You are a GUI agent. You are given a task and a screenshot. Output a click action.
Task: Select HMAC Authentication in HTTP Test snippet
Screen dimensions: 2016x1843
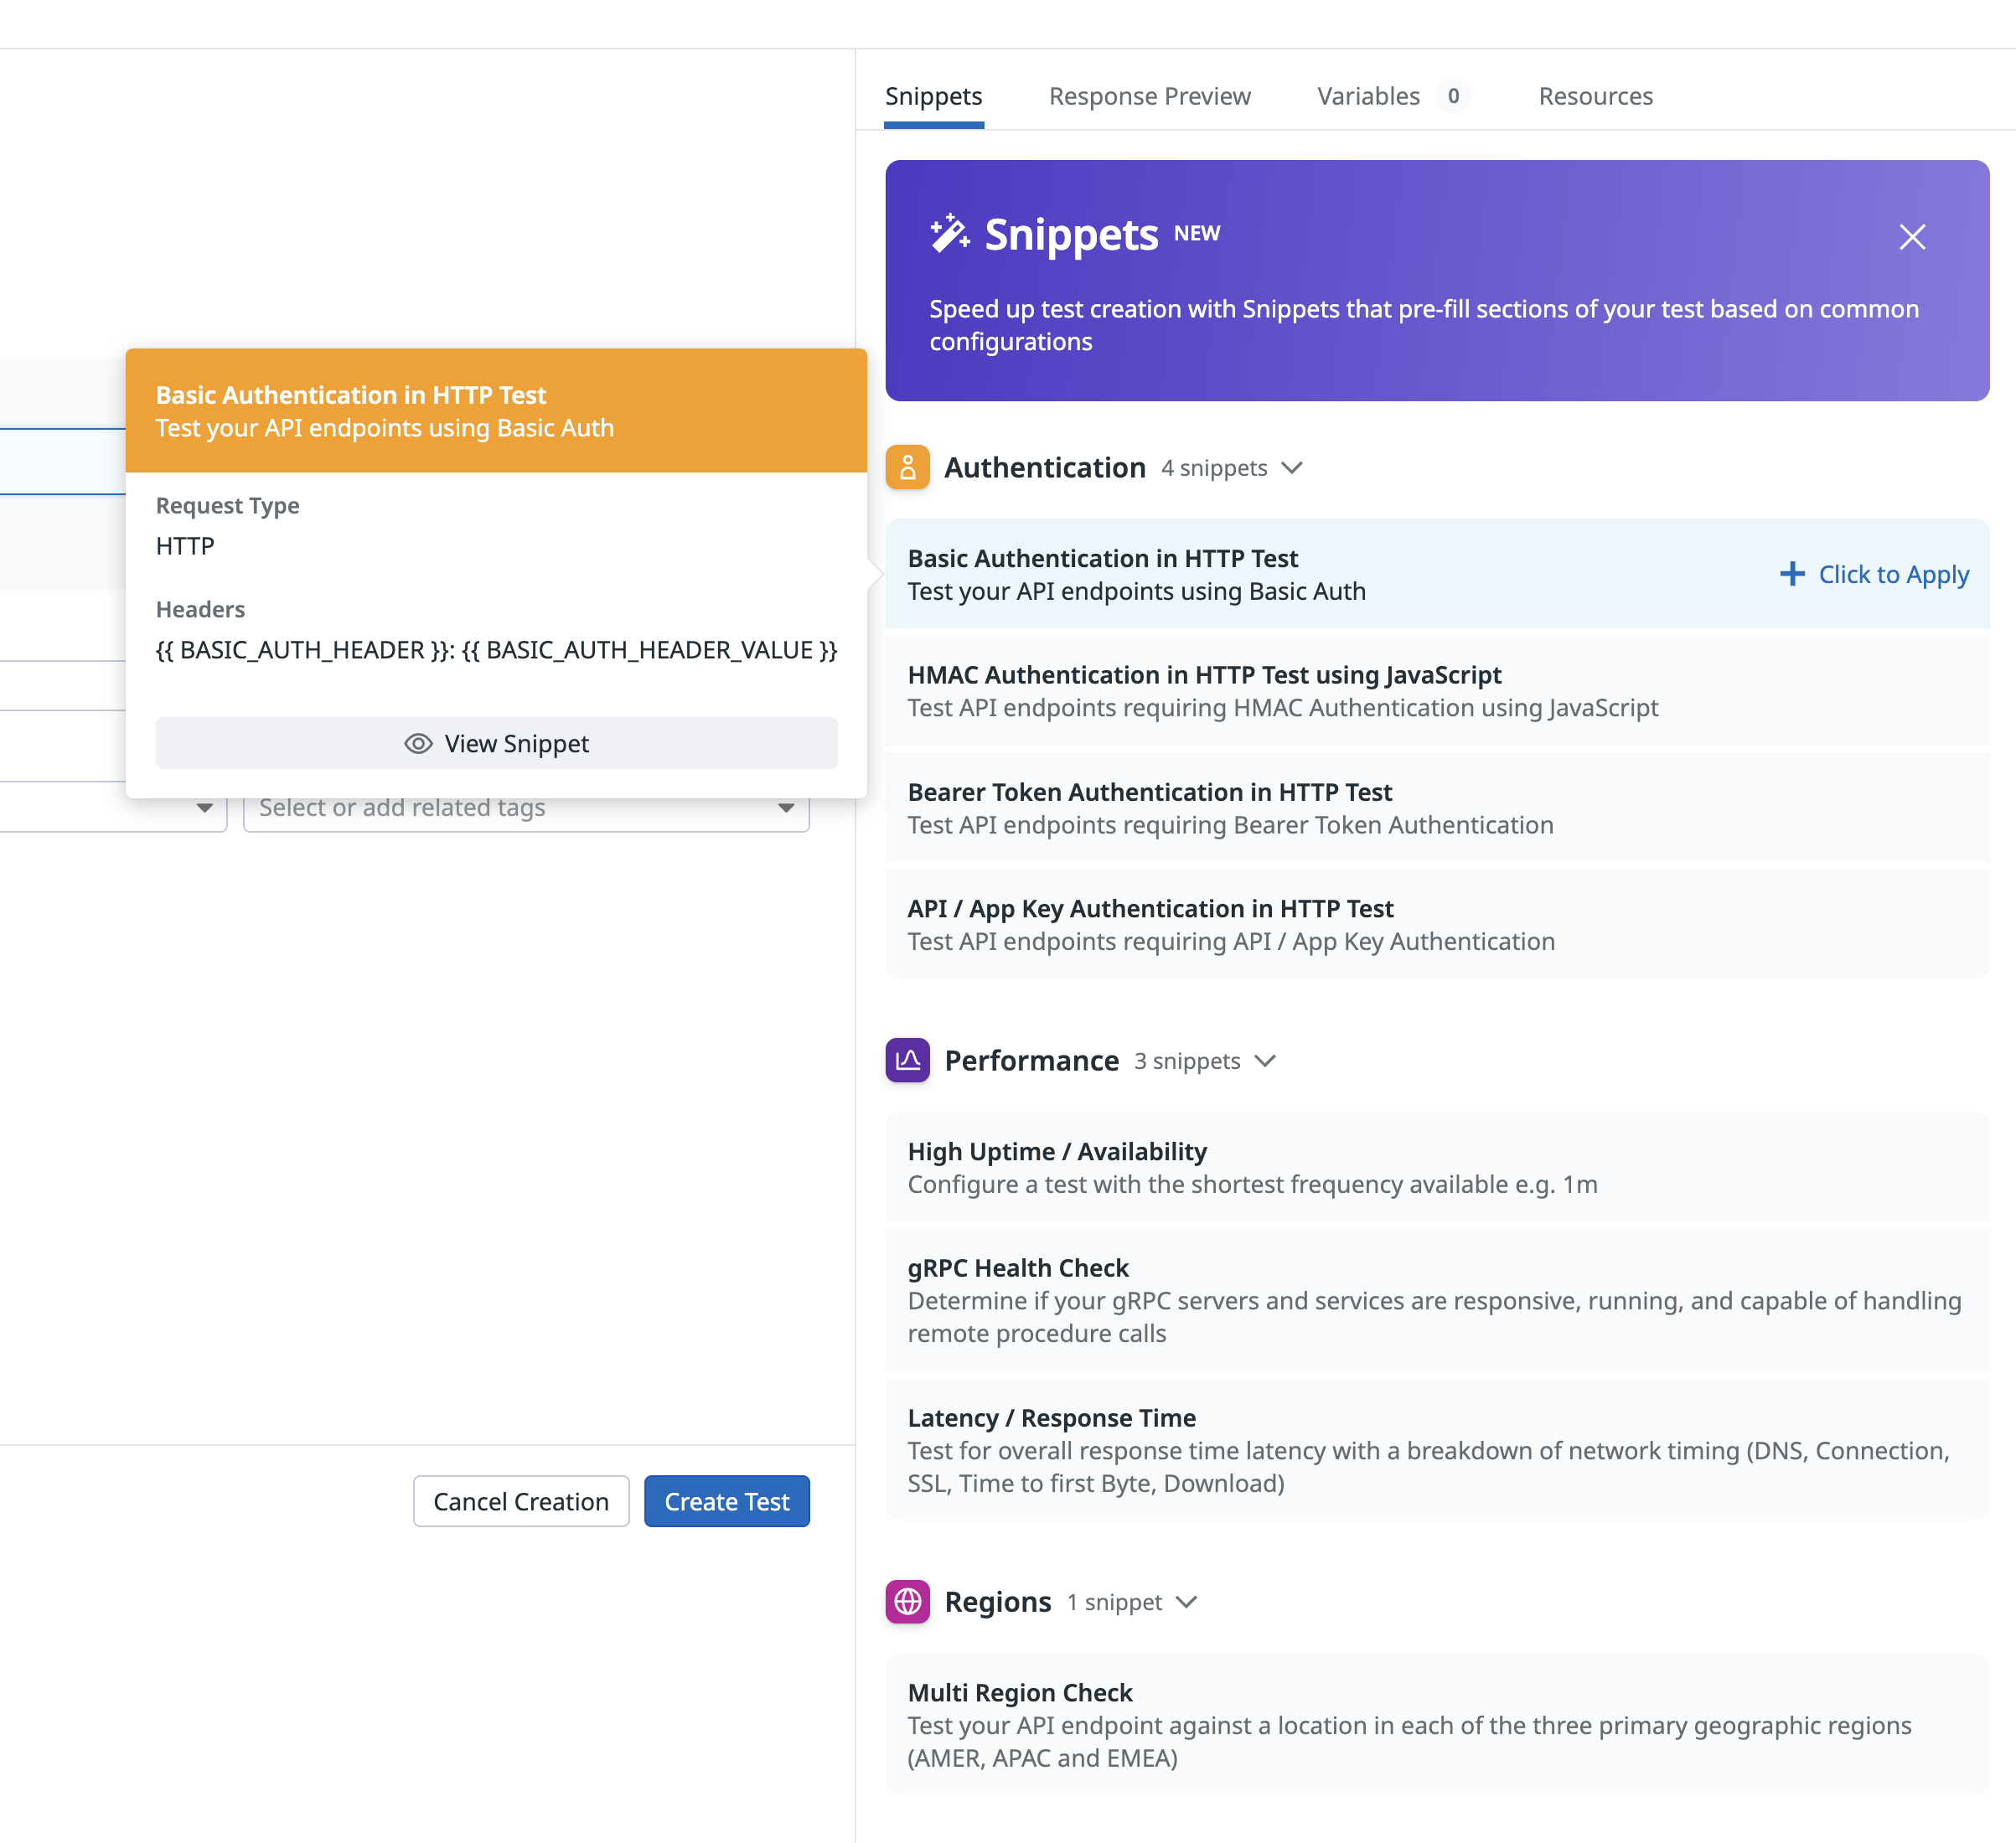point(1437,691)
